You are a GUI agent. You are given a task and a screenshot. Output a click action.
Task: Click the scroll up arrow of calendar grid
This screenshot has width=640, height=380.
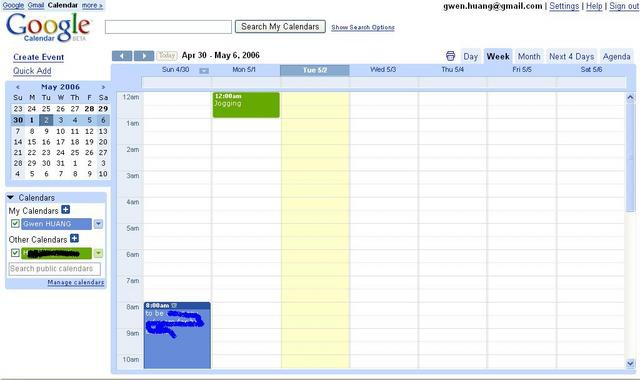[x=630, y=97]
